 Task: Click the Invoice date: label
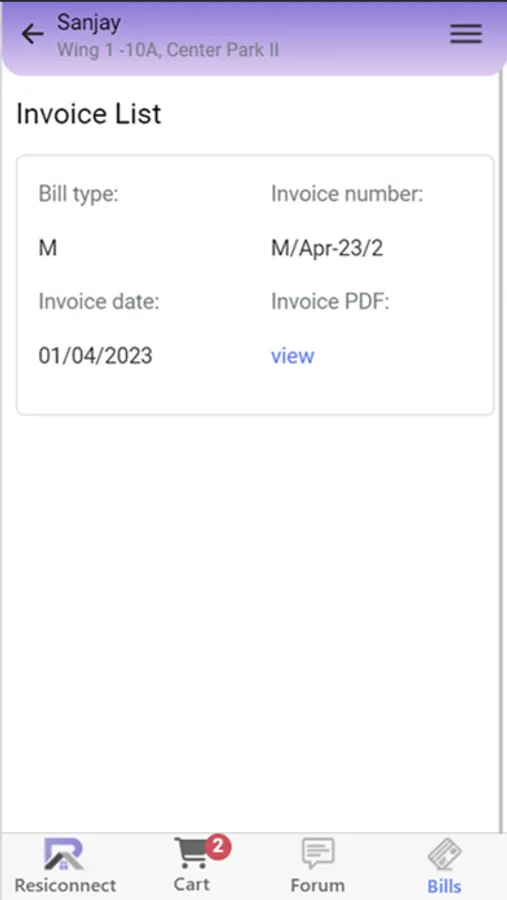pos(99,301)
